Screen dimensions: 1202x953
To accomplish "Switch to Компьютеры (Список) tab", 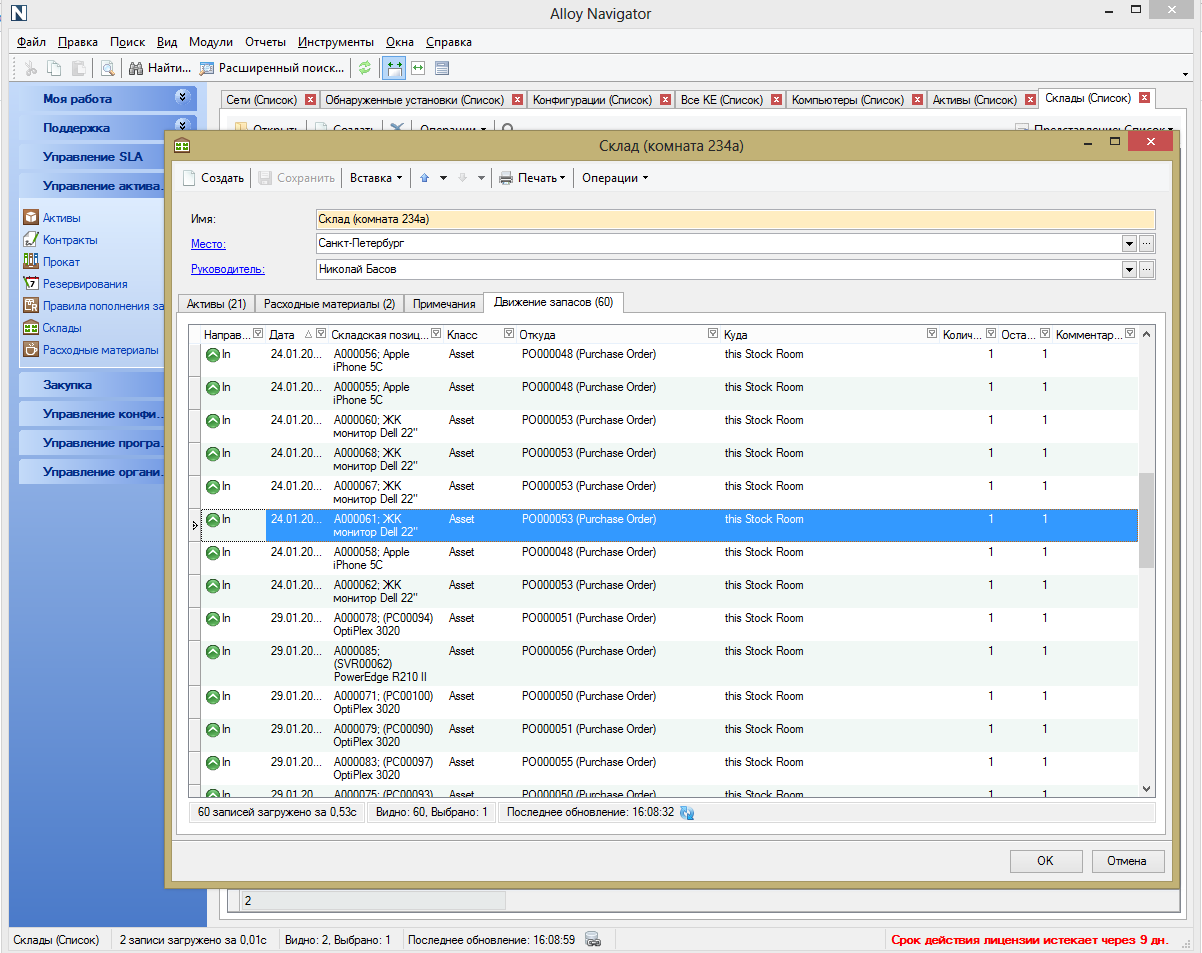I will (x=847, y=100).
